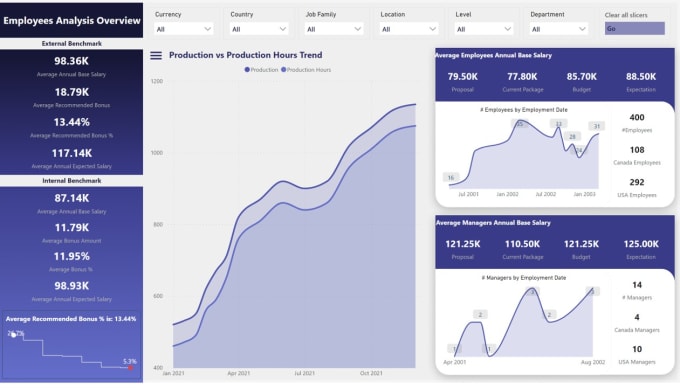Expand the Currency slicer dropdown
This screenshot has width=680, height=388.
point(183,29)
